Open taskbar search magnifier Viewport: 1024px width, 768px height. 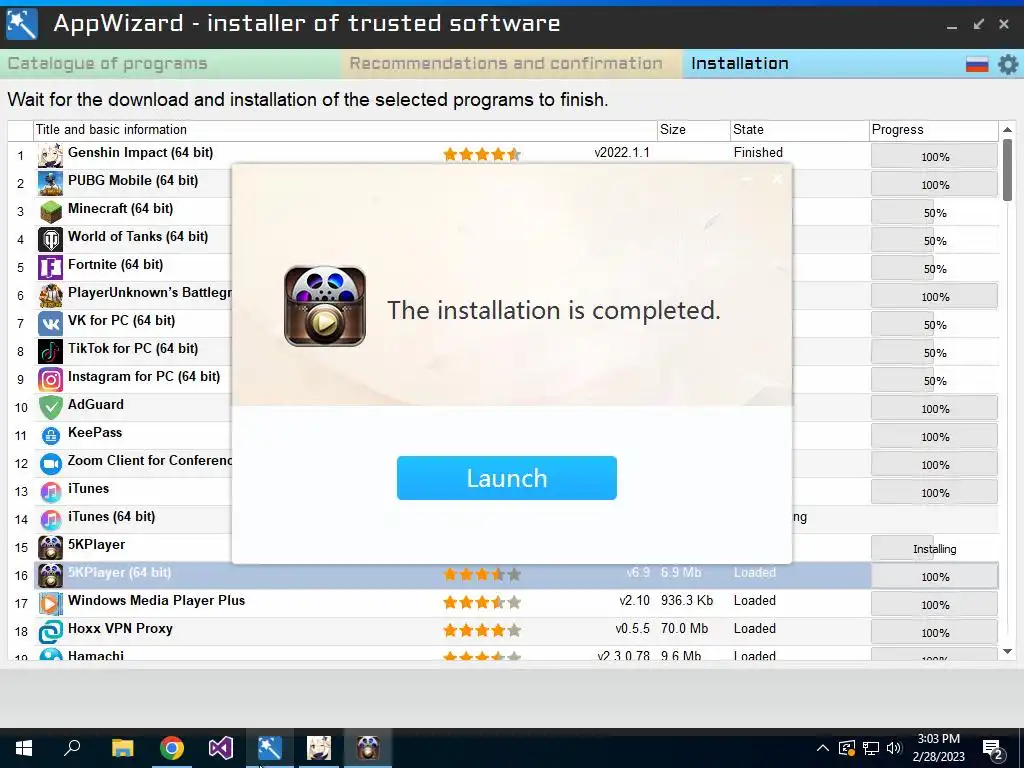(72, 748)
